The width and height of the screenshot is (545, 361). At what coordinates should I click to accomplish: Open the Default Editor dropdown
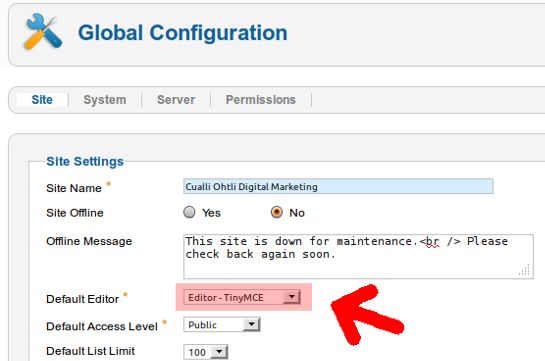(242, 297)
